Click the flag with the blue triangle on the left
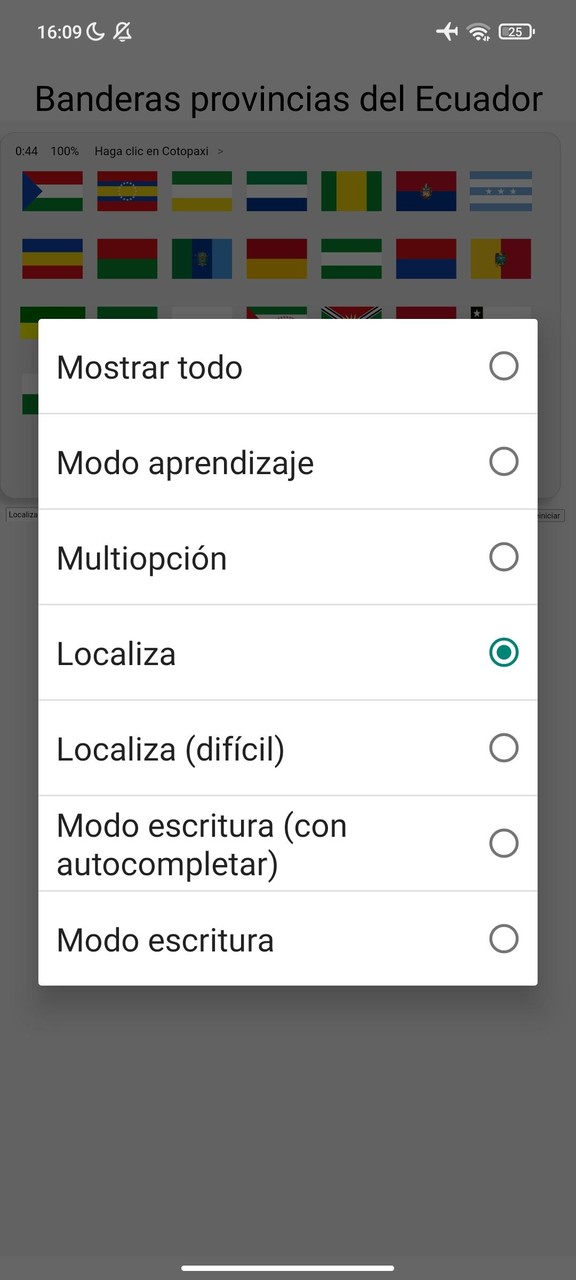The image size is (576, 1280). [52, 191]
